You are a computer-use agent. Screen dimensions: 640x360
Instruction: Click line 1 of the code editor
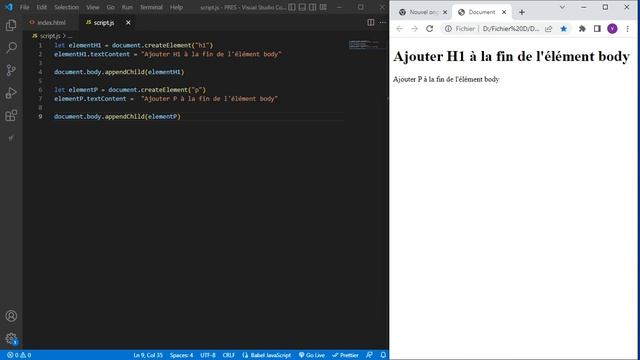tap(133, 45)
